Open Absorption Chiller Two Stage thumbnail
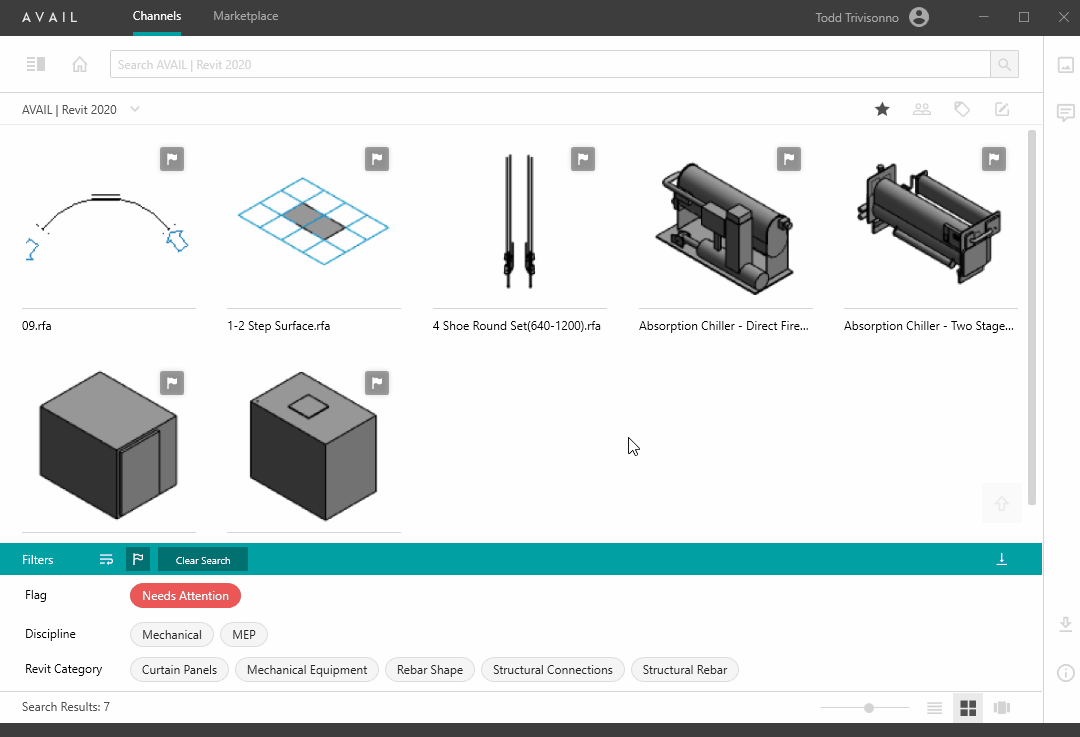Image resolution: width=1080 pixels, height=737 pixels. pos(930,223)
